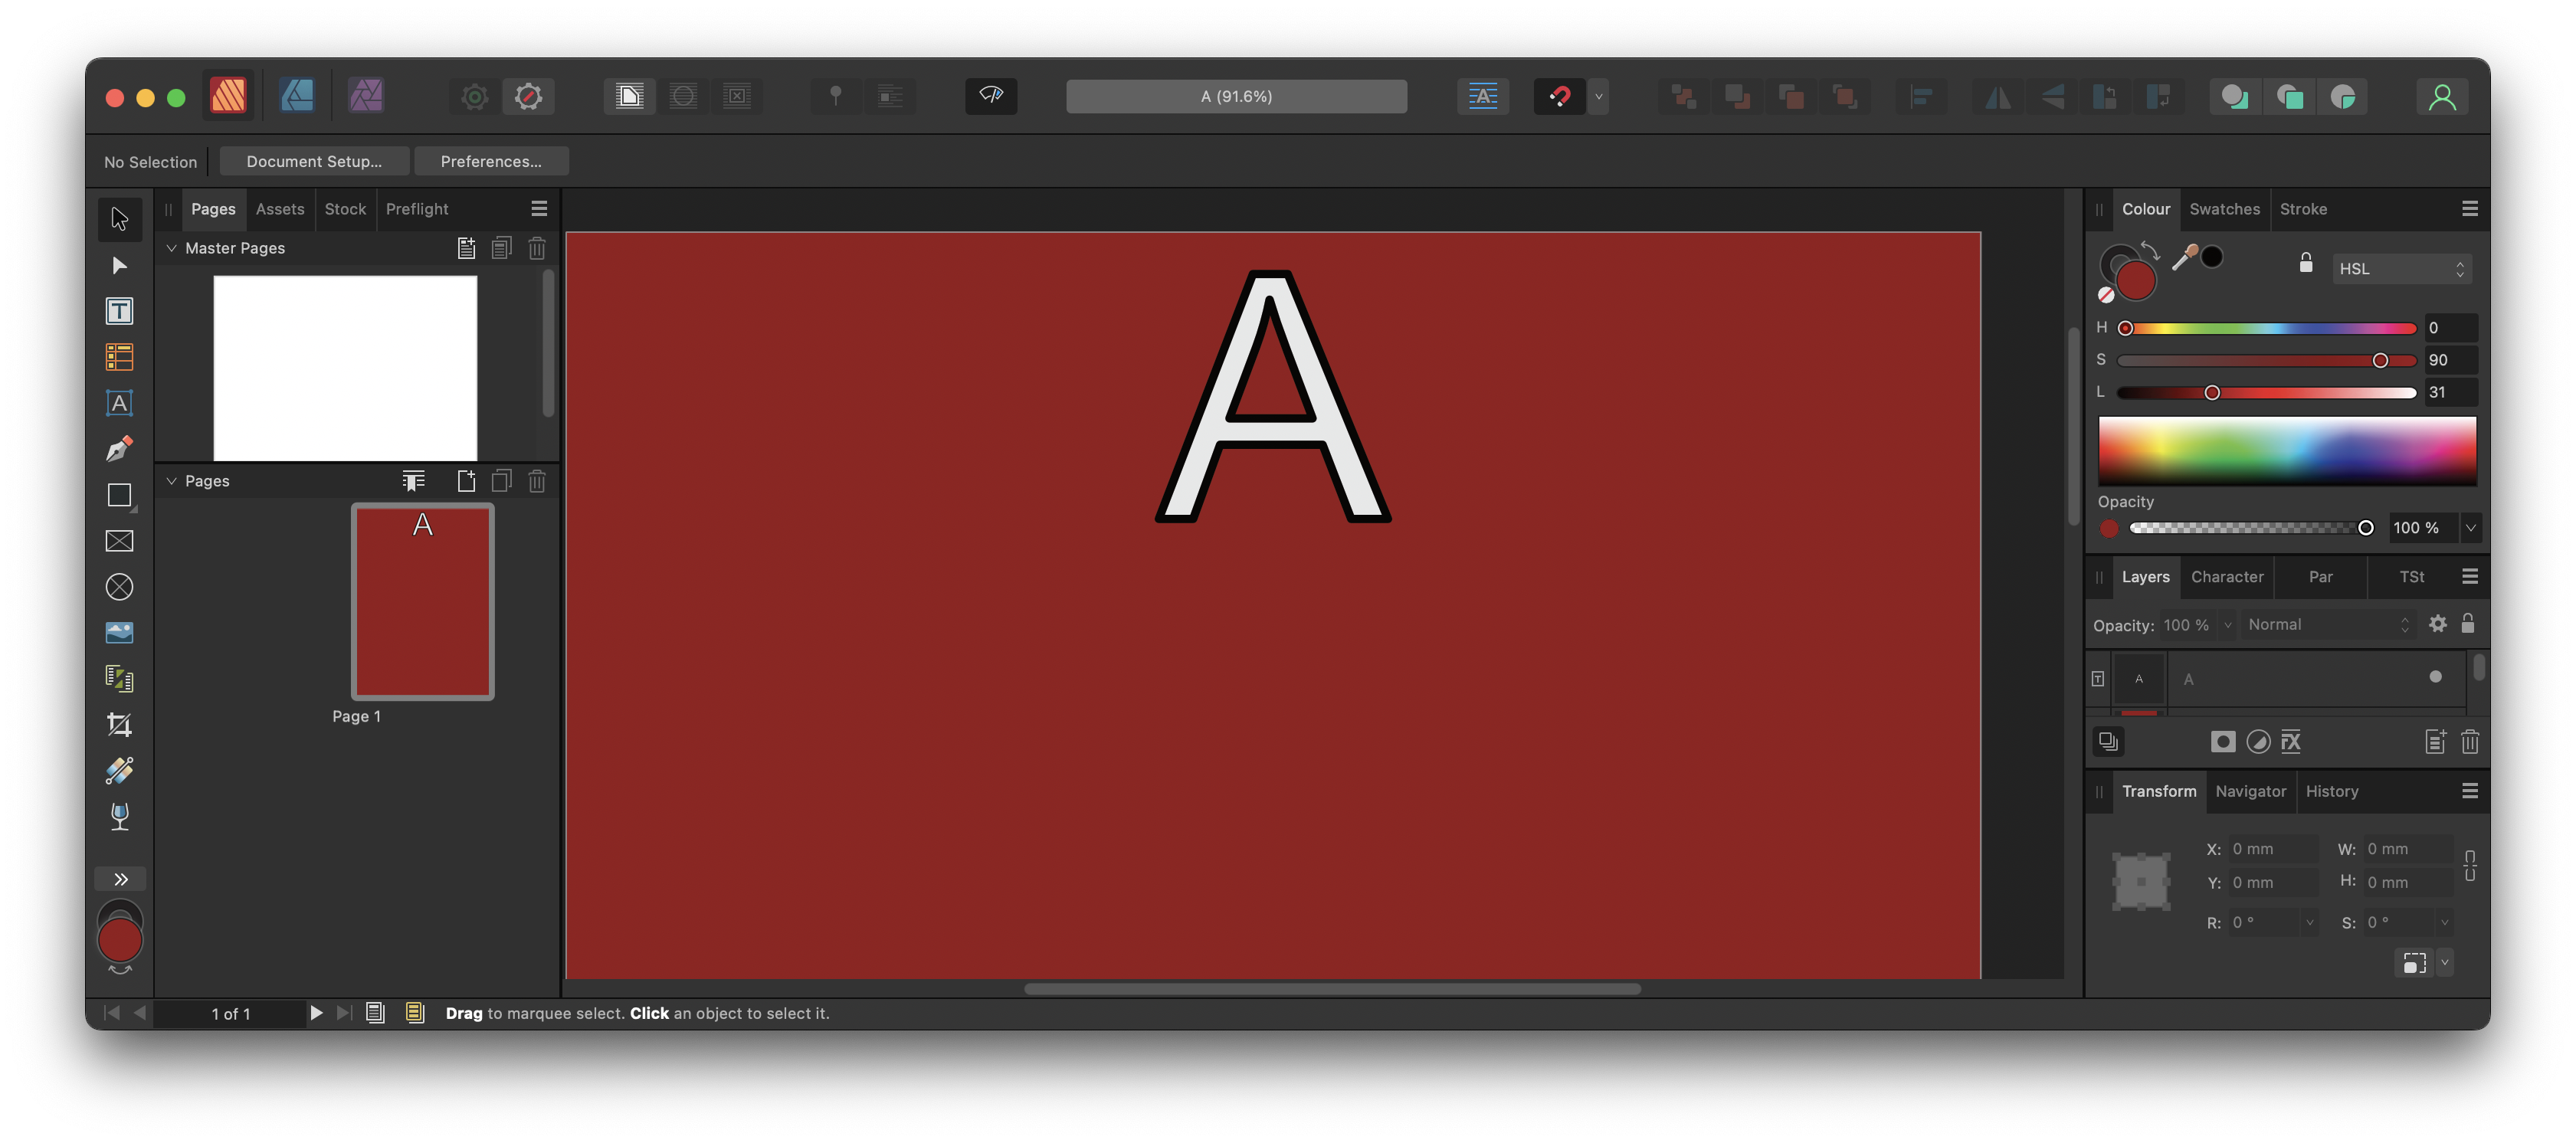Select the Transparency (wine glass) tool
This screenshot has height=1143, width=2576.
click(119, 817)
